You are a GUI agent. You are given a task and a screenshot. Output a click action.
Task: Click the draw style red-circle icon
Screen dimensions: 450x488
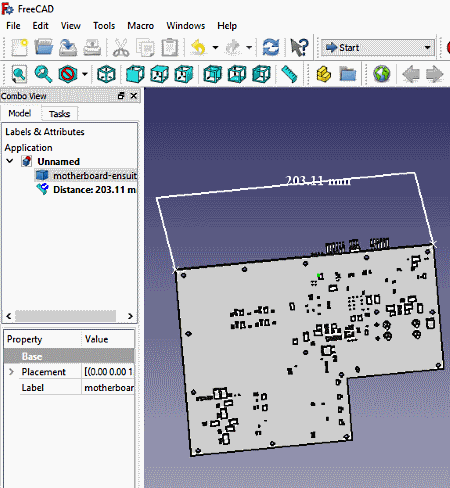68,74
